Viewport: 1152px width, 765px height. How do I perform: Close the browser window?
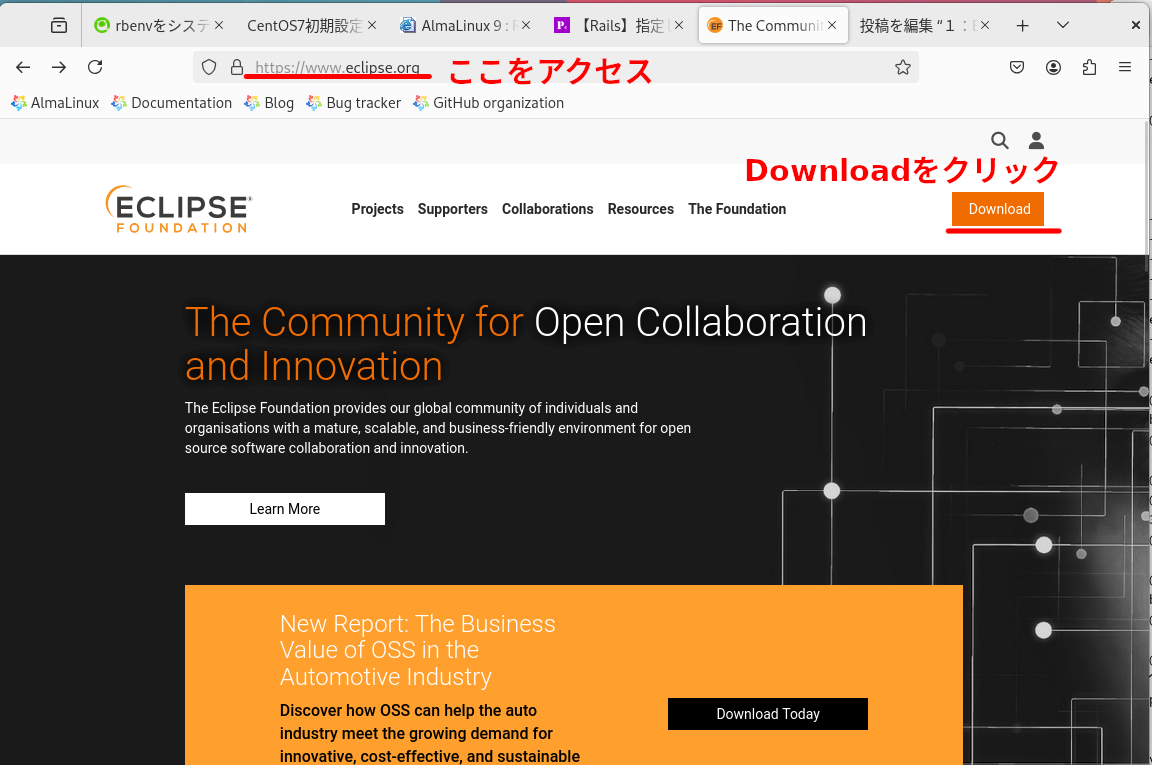[x=1136, y=26]
